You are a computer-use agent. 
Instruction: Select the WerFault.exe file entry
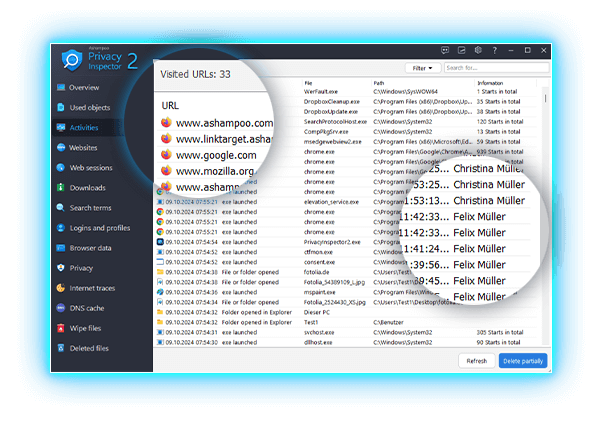[x=321, y=92]
